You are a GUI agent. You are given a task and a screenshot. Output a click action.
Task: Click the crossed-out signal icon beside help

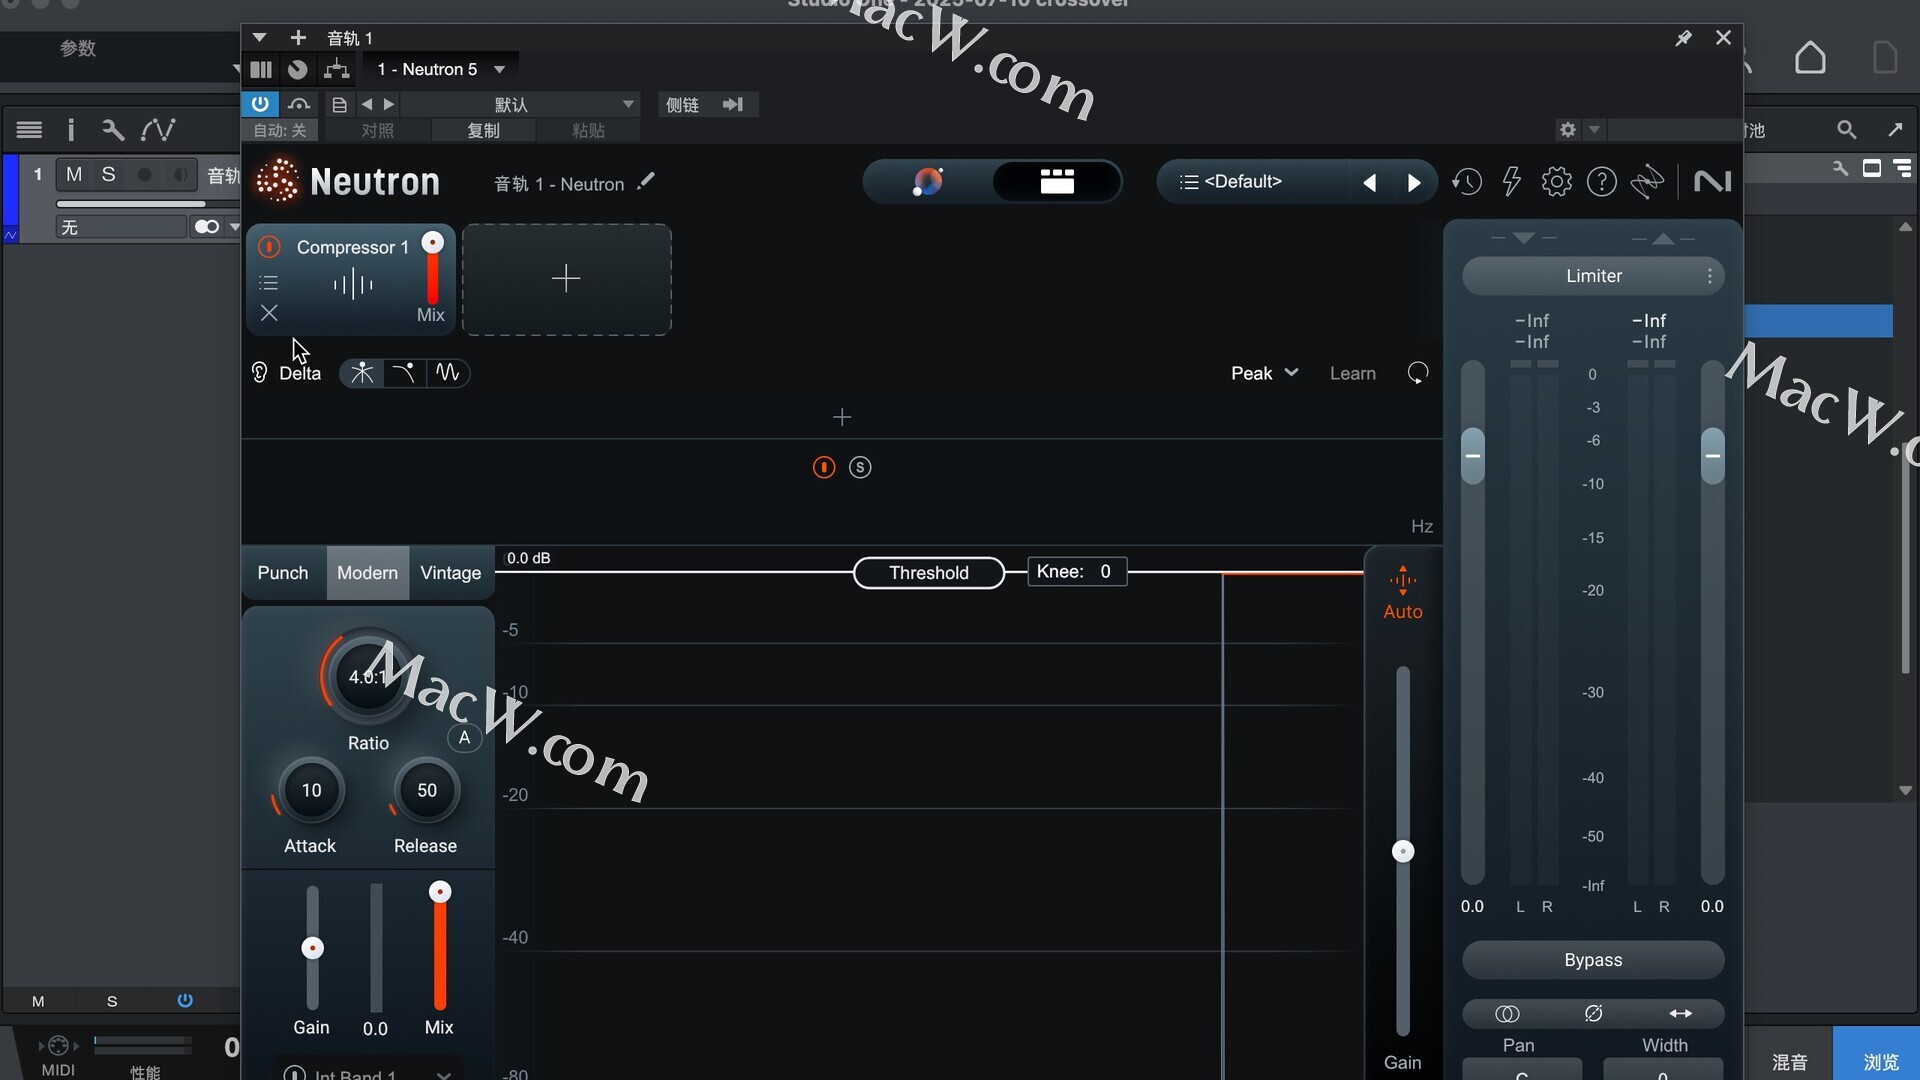tap(1647, 182)
